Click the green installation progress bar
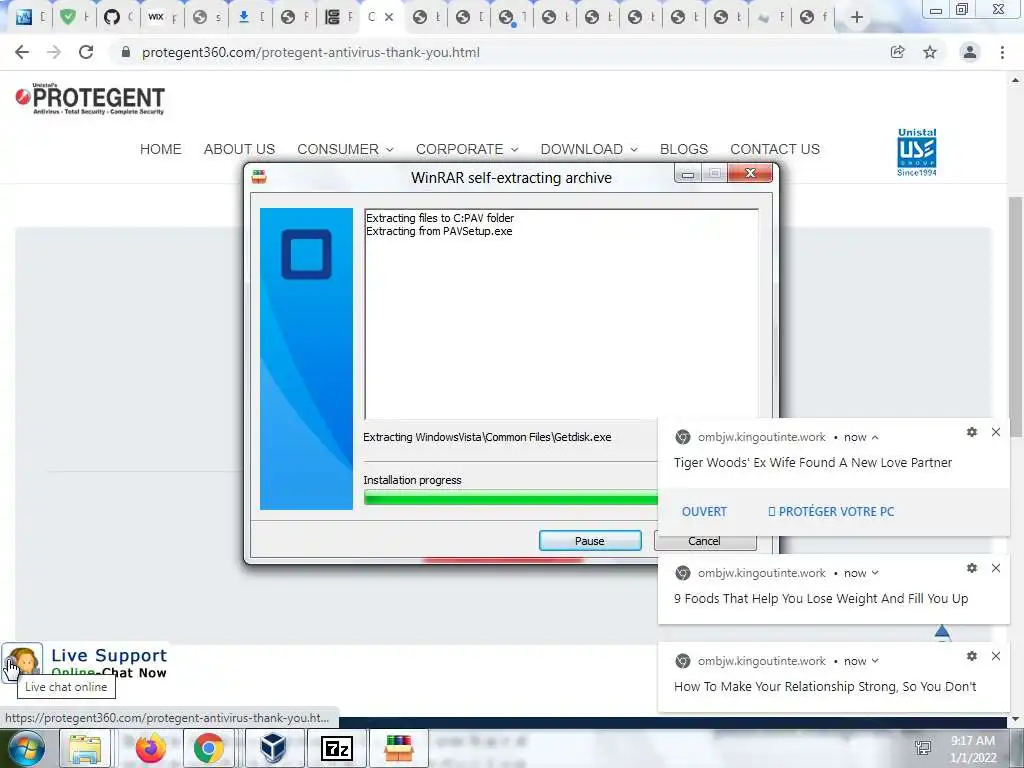The height and width of the screenshot is (768, 1024). 511,500
